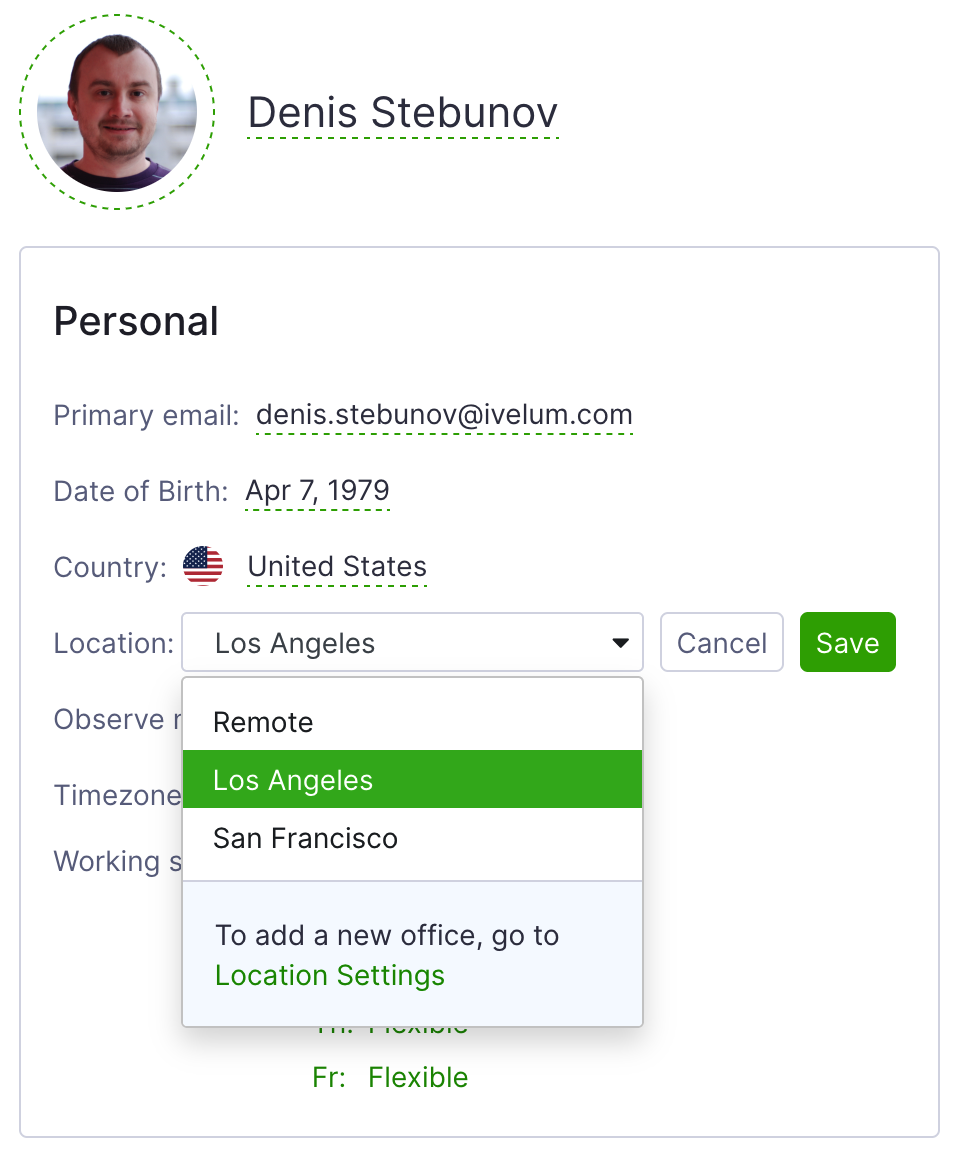Click the Primary email label
This screenshot has width=971, height=1165.
click(146, 415)
